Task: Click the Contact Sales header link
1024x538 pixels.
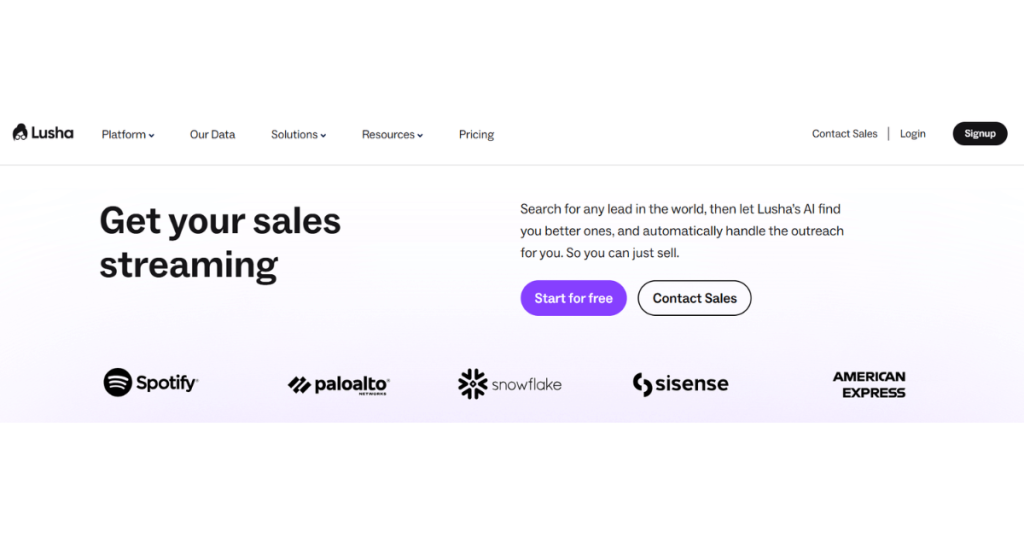Action: point(844,134)
